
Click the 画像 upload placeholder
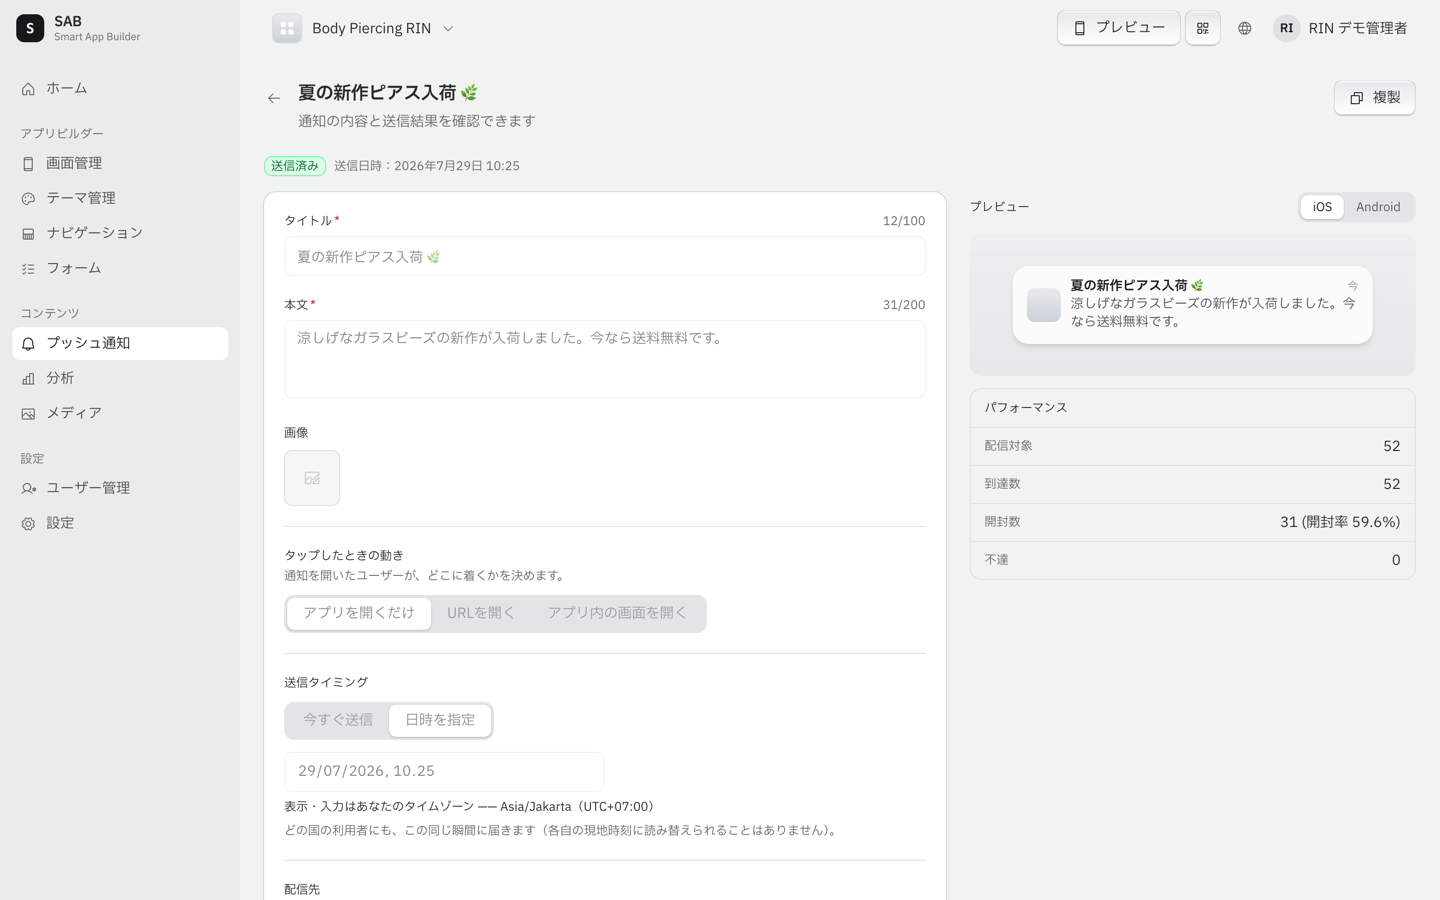(x=312, y=478)
